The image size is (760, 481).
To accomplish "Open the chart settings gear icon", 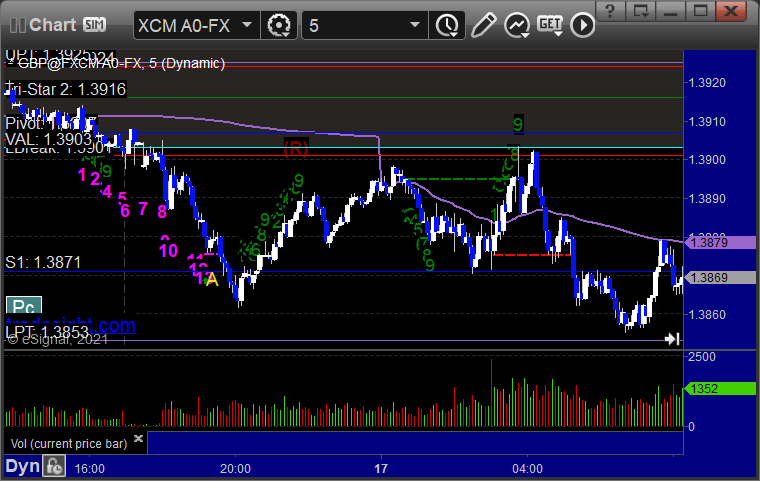I will (x=279, y=25).
